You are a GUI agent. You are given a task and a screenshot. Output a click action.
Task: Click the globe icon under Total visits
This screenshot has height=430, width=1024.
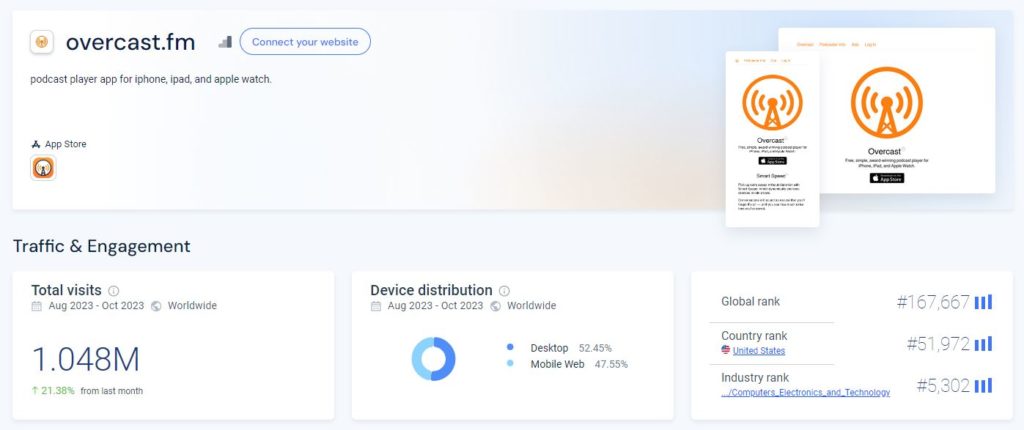[156, 306]
